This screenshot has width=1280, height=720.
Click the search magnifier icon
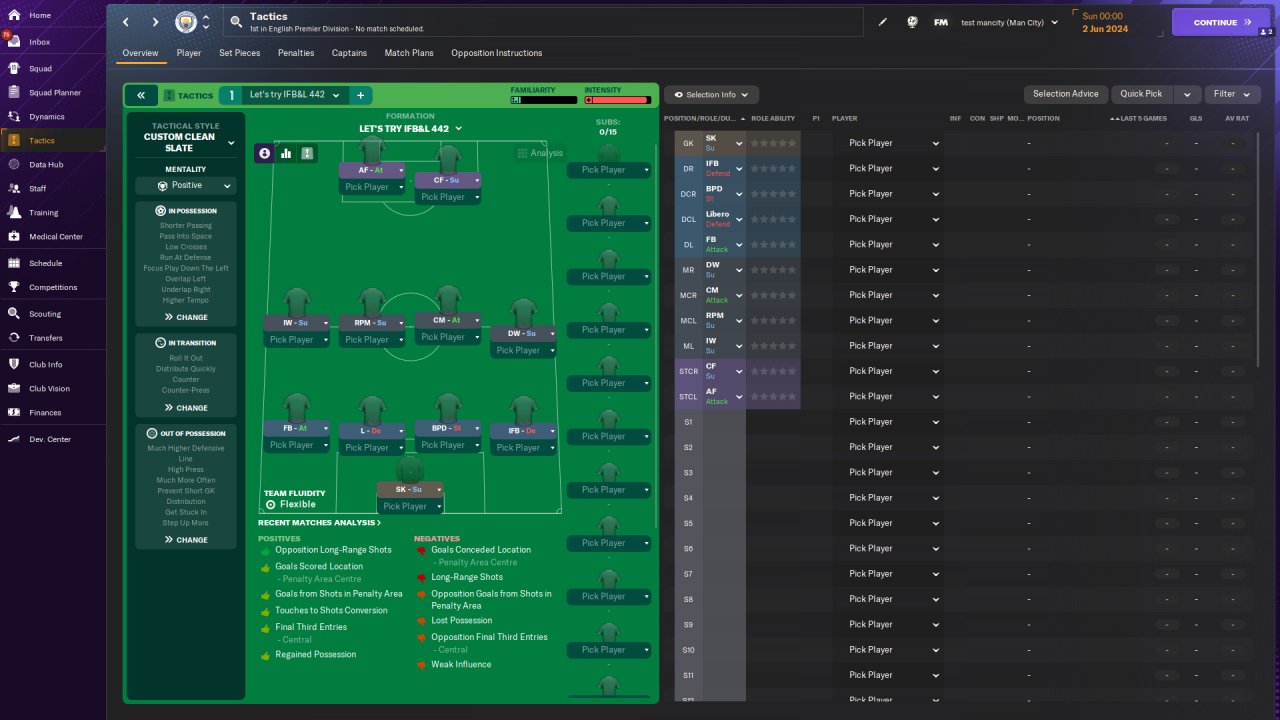pyautogui.click(x=236, y=21)
